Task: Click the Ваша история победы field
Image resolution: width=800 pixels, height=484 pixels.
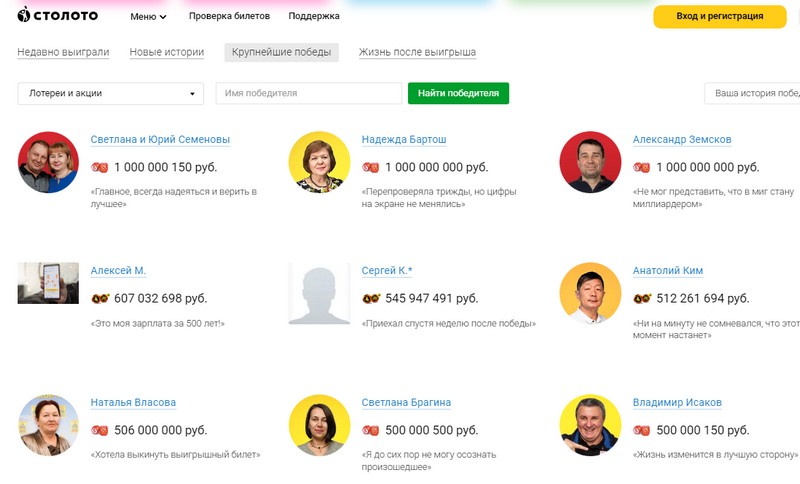Action: click(x=752, y=93)
